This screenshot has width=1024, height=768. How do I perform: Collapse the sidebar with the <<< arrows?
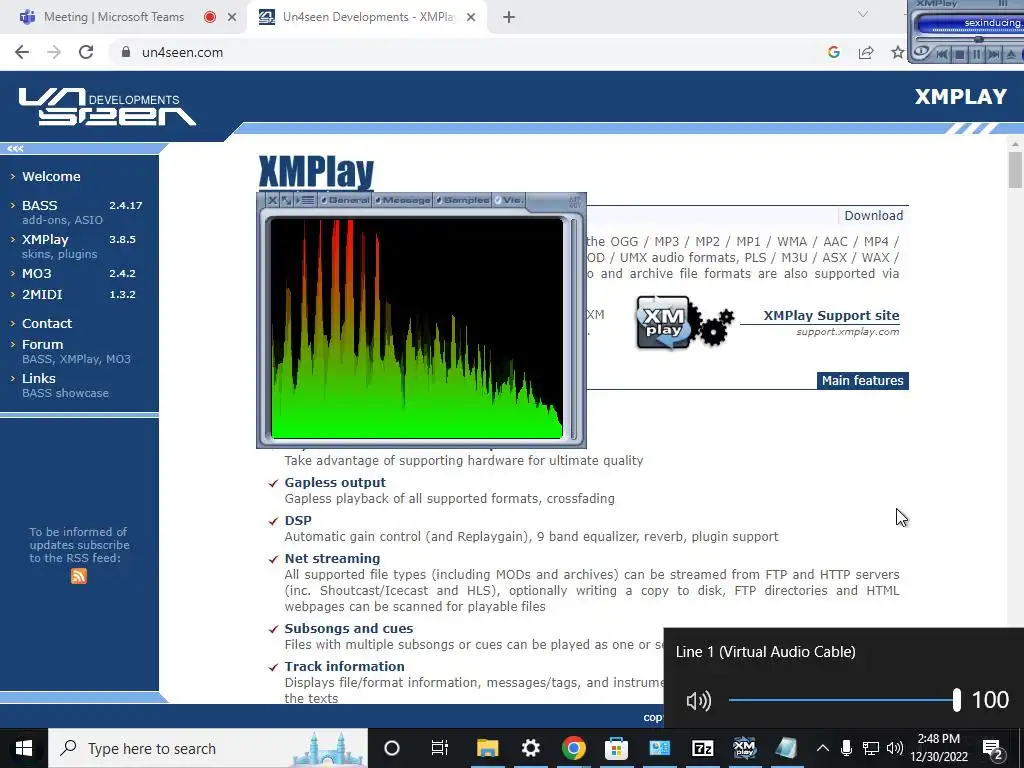(x=16, y=148)
